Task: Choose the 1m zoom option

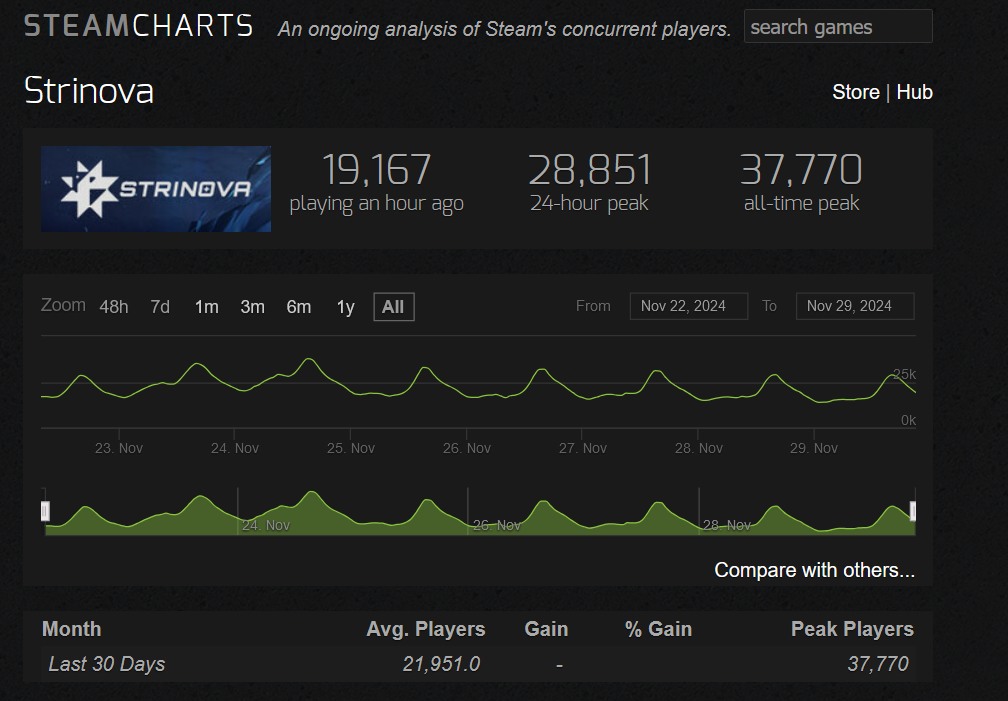Action: pyautogui.click(x=206, y=307)
